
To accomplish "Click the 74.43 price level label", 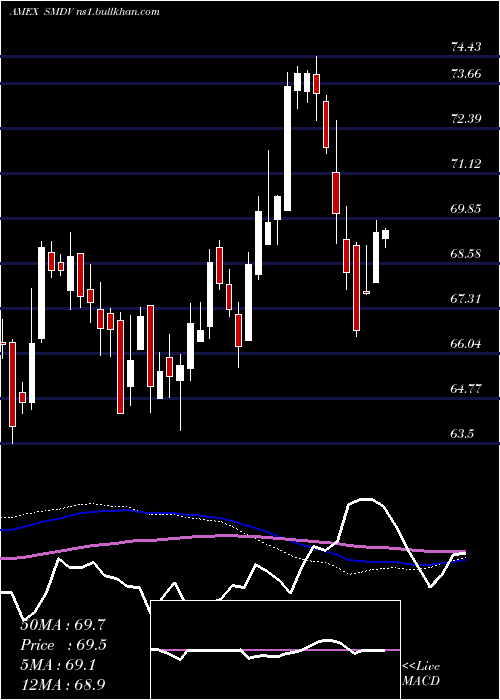I will [x=466, y=46].
